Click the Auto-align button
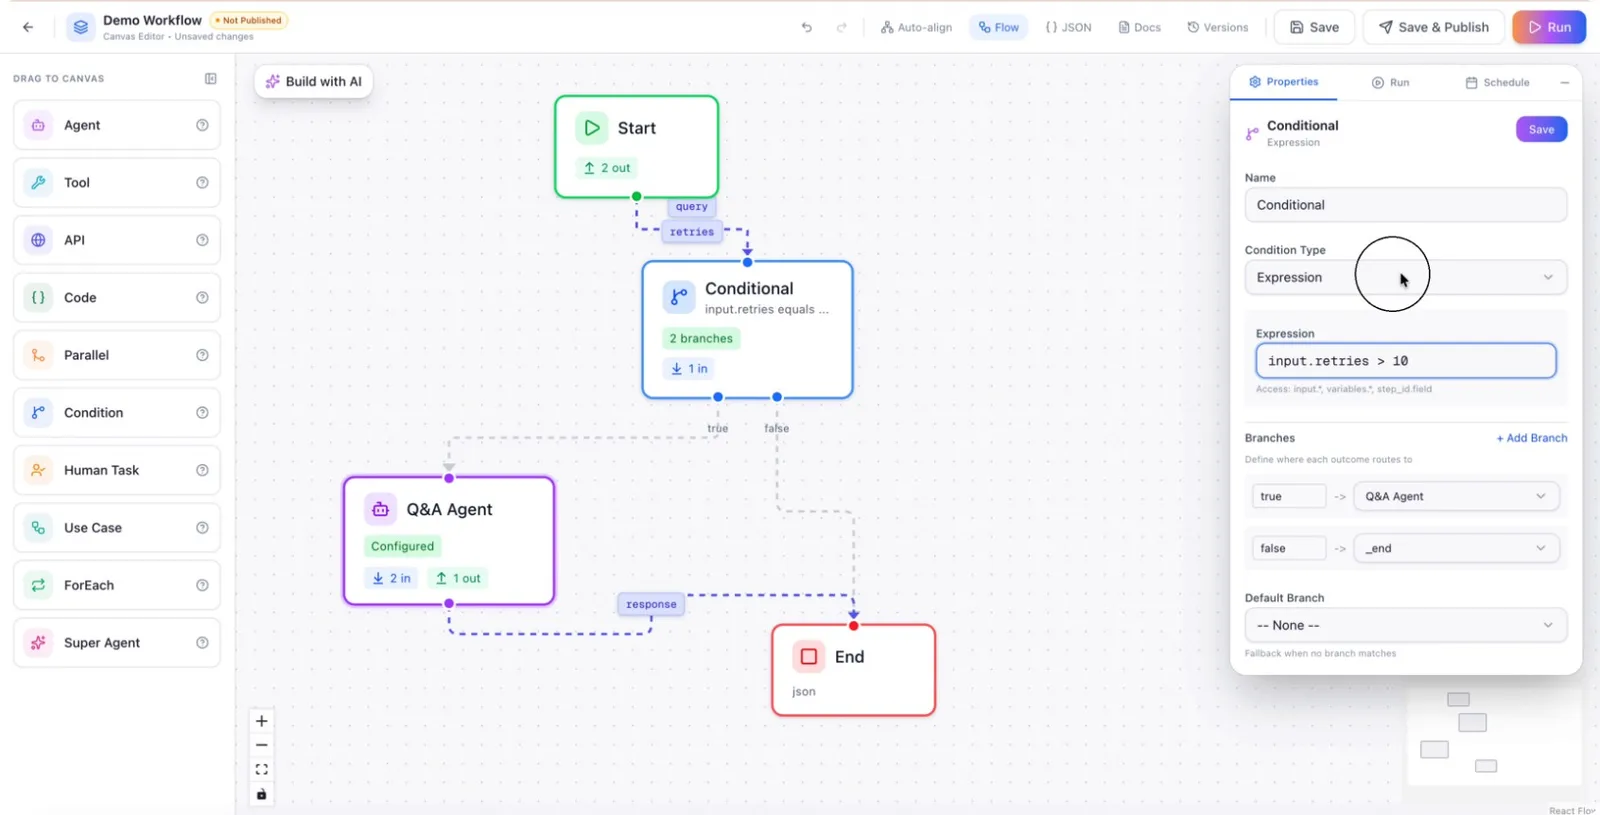Screen dimensions: 1600x815 coord(916,28)
